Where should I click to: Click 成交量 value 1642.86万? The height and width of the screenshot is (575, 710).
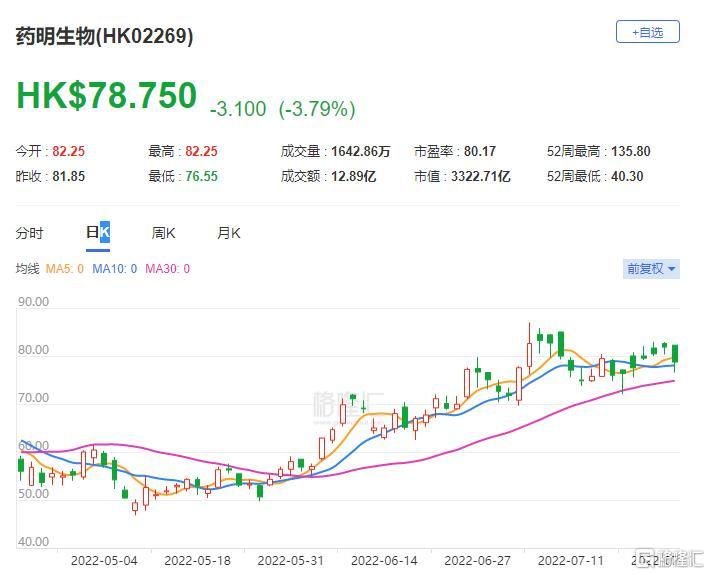click(x=360, y=151)
